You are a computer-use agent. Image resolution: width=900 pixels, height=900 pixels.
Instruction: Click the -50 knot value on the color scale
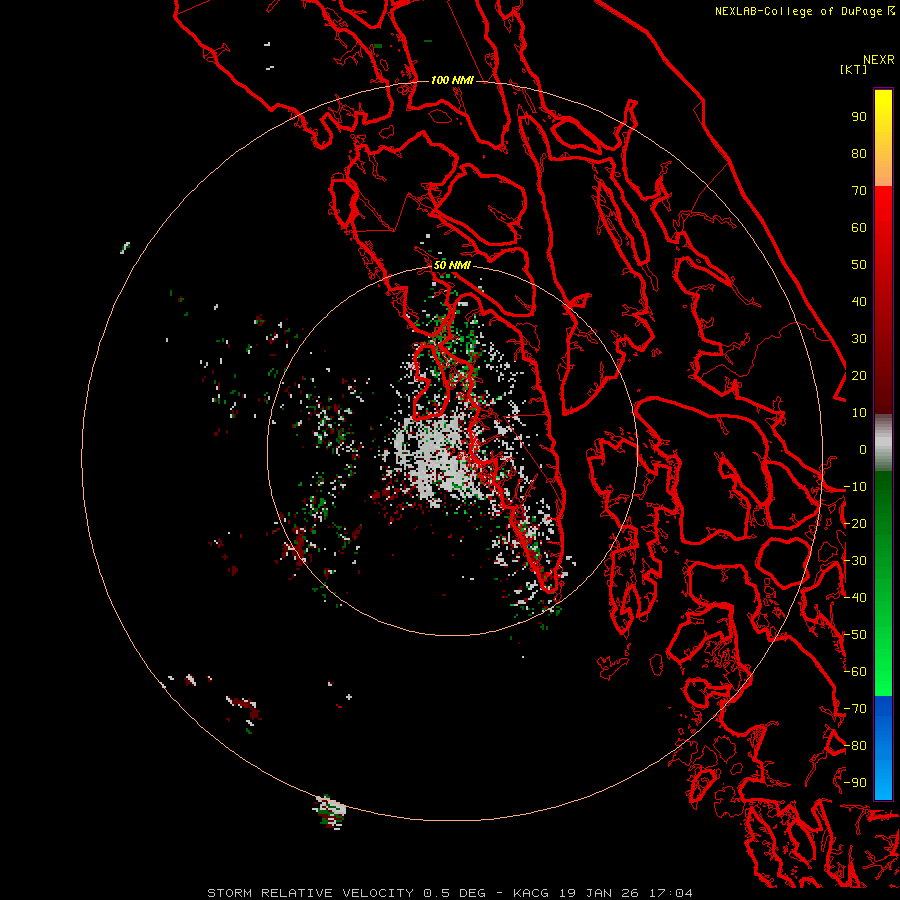855,635
